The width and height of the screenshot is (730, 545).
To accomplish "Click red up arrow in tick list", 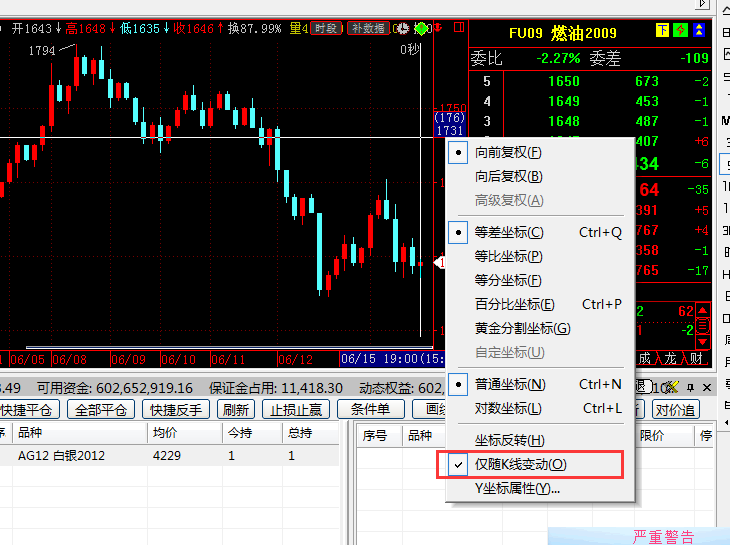I will (x=703, y=310).
